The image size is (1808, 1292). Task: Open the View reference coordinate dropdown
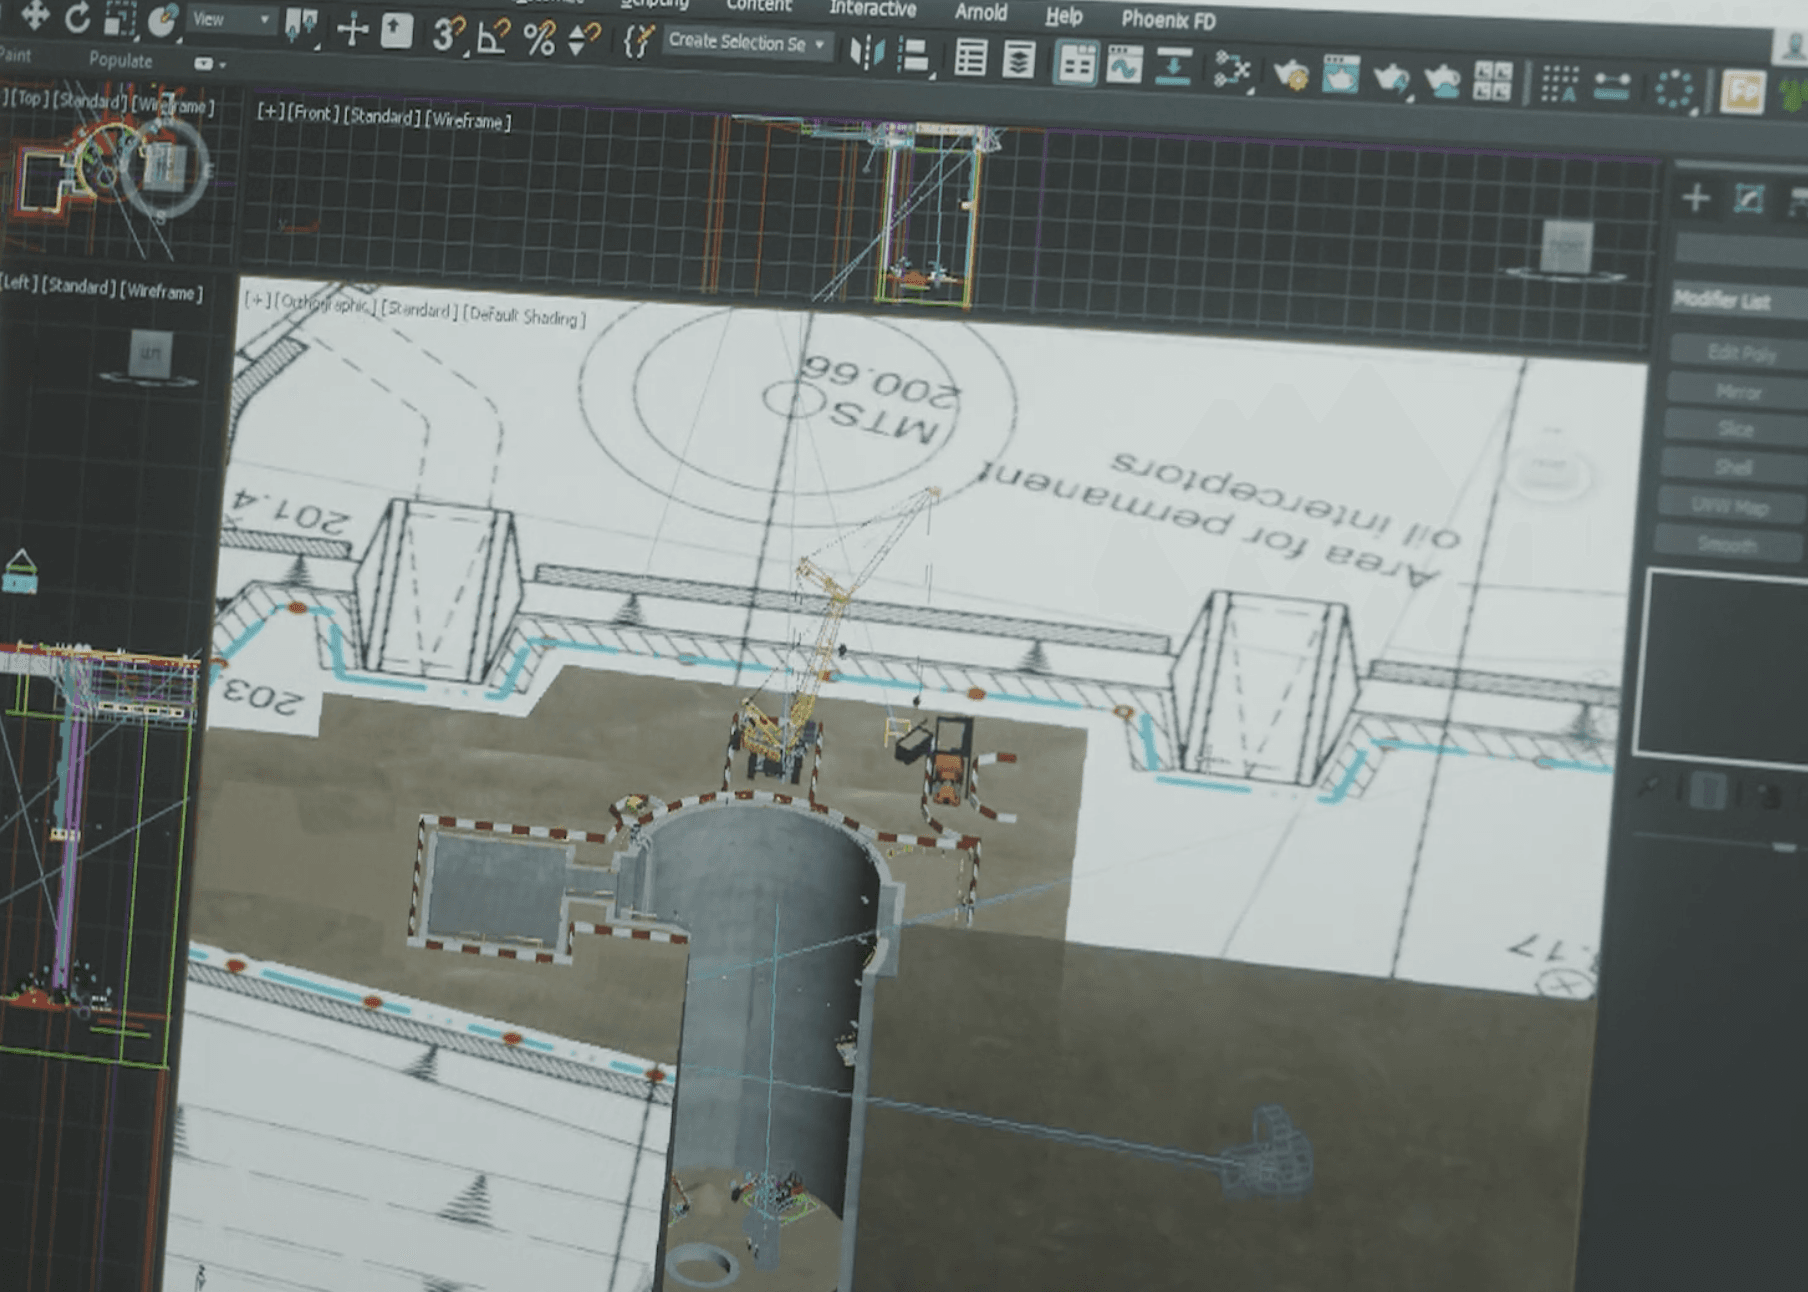click(231, 20)
